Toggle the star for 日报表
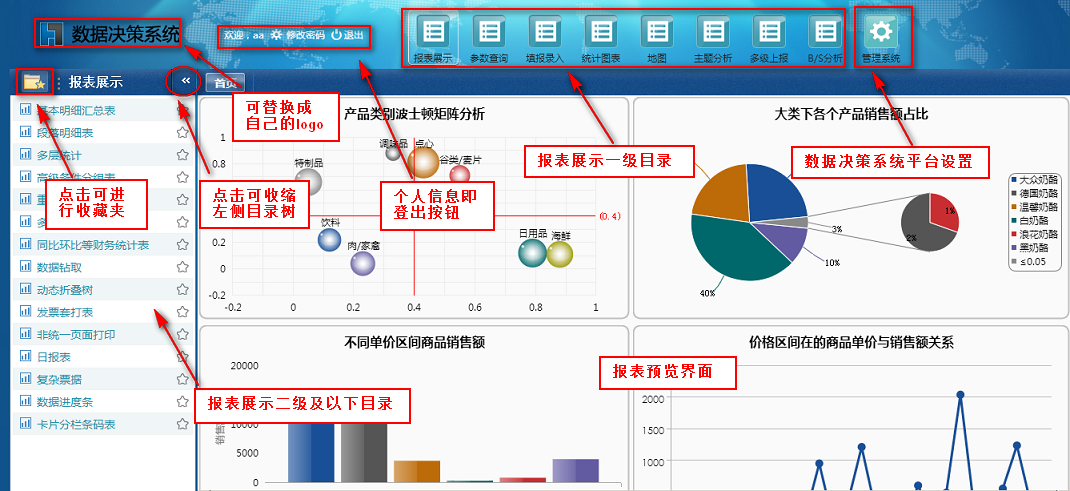Image resolution: width=1070 pixels, height=491 pixels. [182, 356]
